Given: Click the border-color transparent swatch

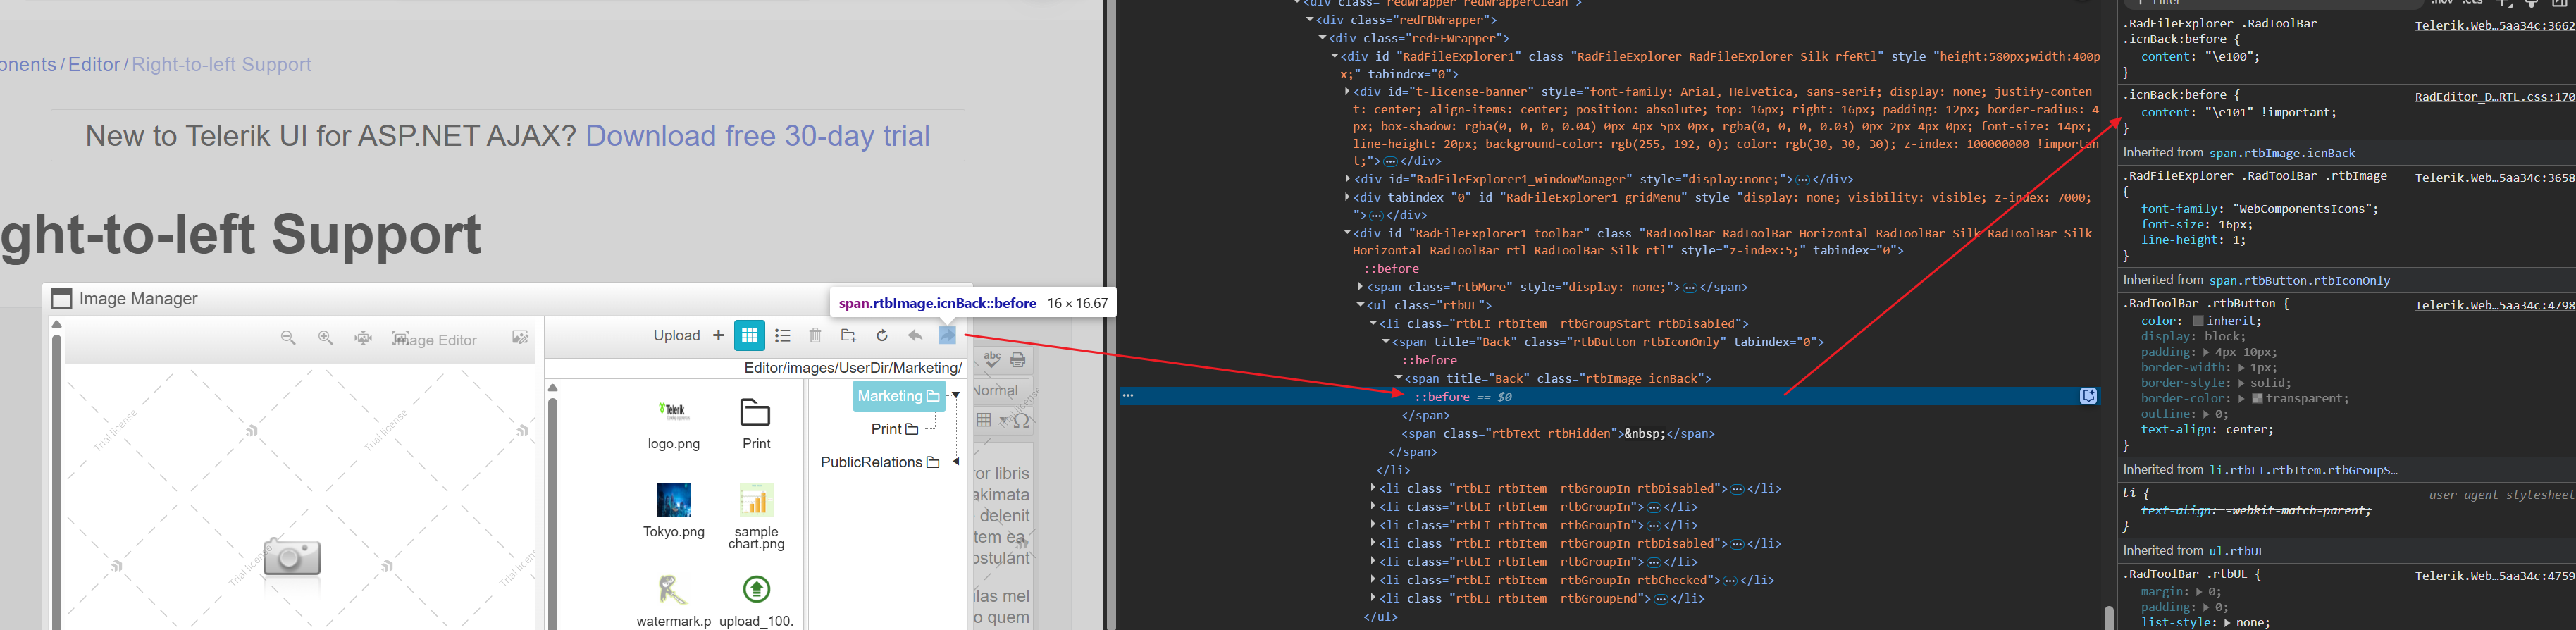Looking at the screenshot, I should click(x=2257, y=399).
